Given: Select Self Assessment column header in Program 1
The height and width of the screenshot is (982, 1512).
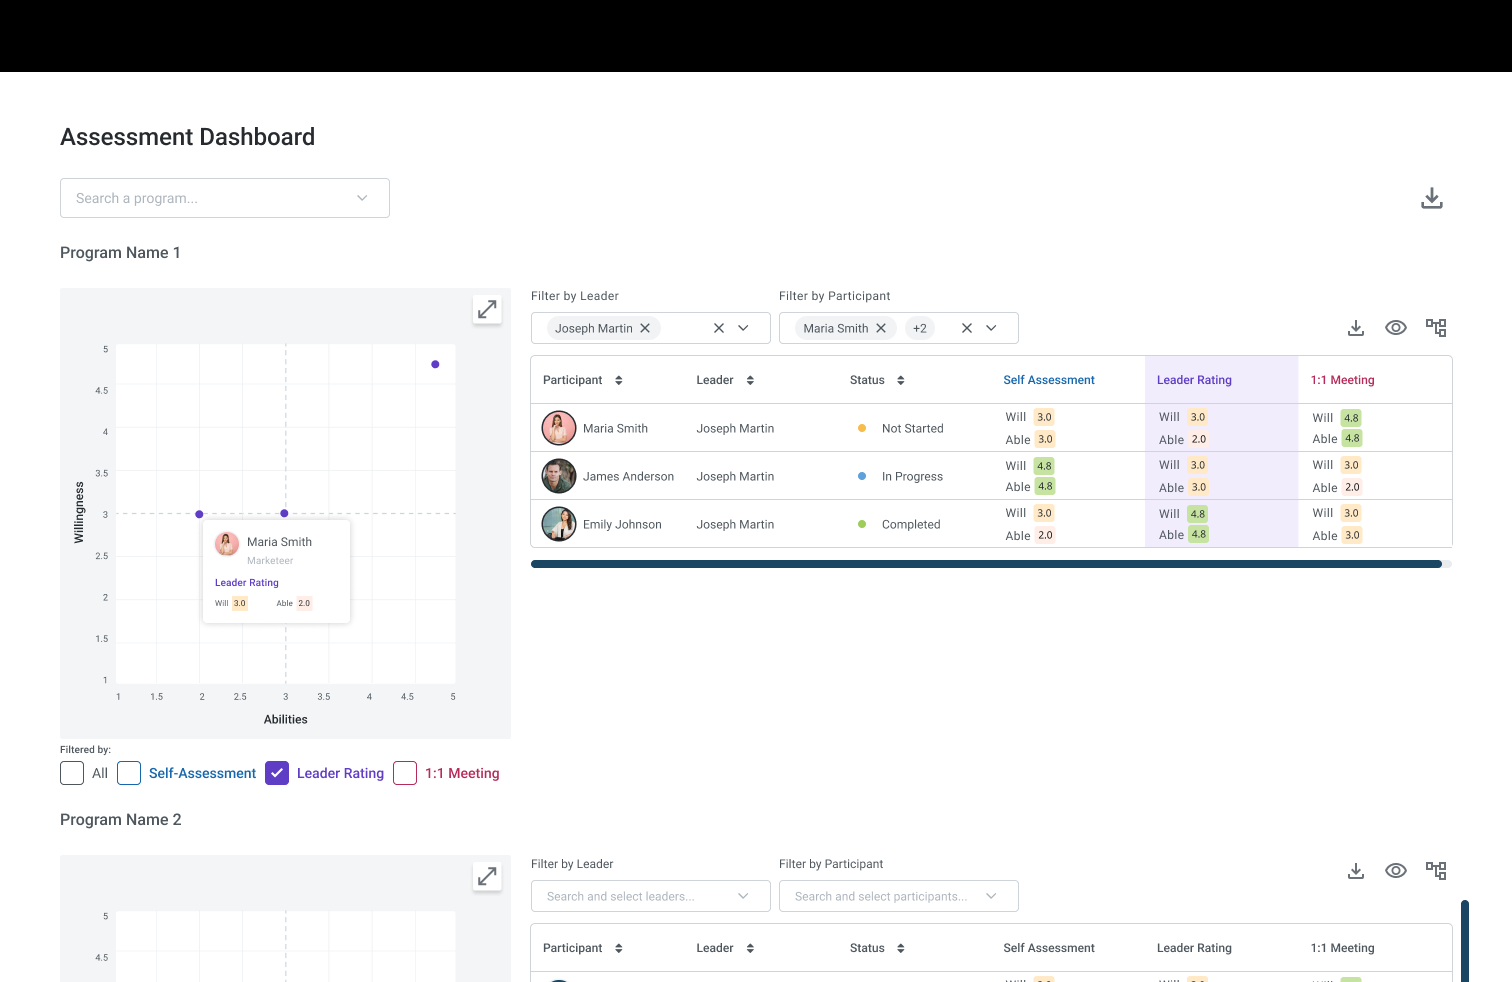Looking at the screenshot, I should 1049,380.
